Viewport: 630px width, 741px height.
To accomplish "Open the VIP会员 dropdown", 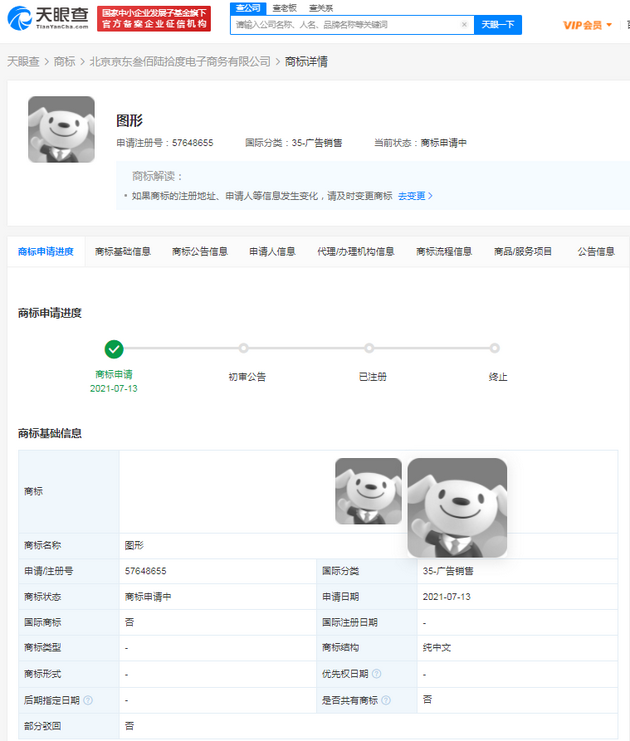I will point(588,25).
